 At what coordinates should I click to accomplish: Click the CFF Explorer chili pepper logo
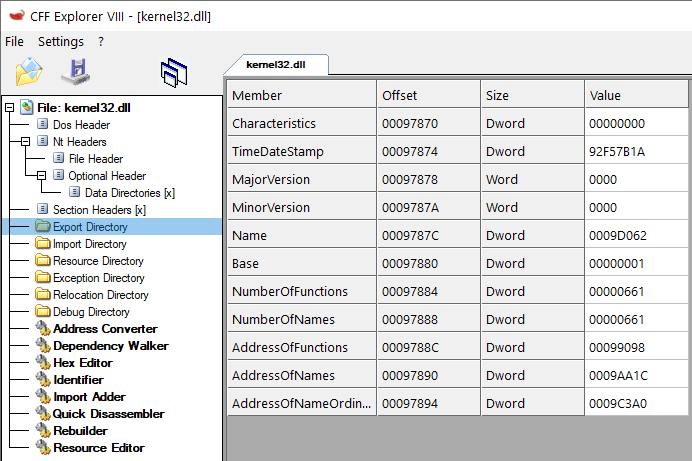coord(17,16)
